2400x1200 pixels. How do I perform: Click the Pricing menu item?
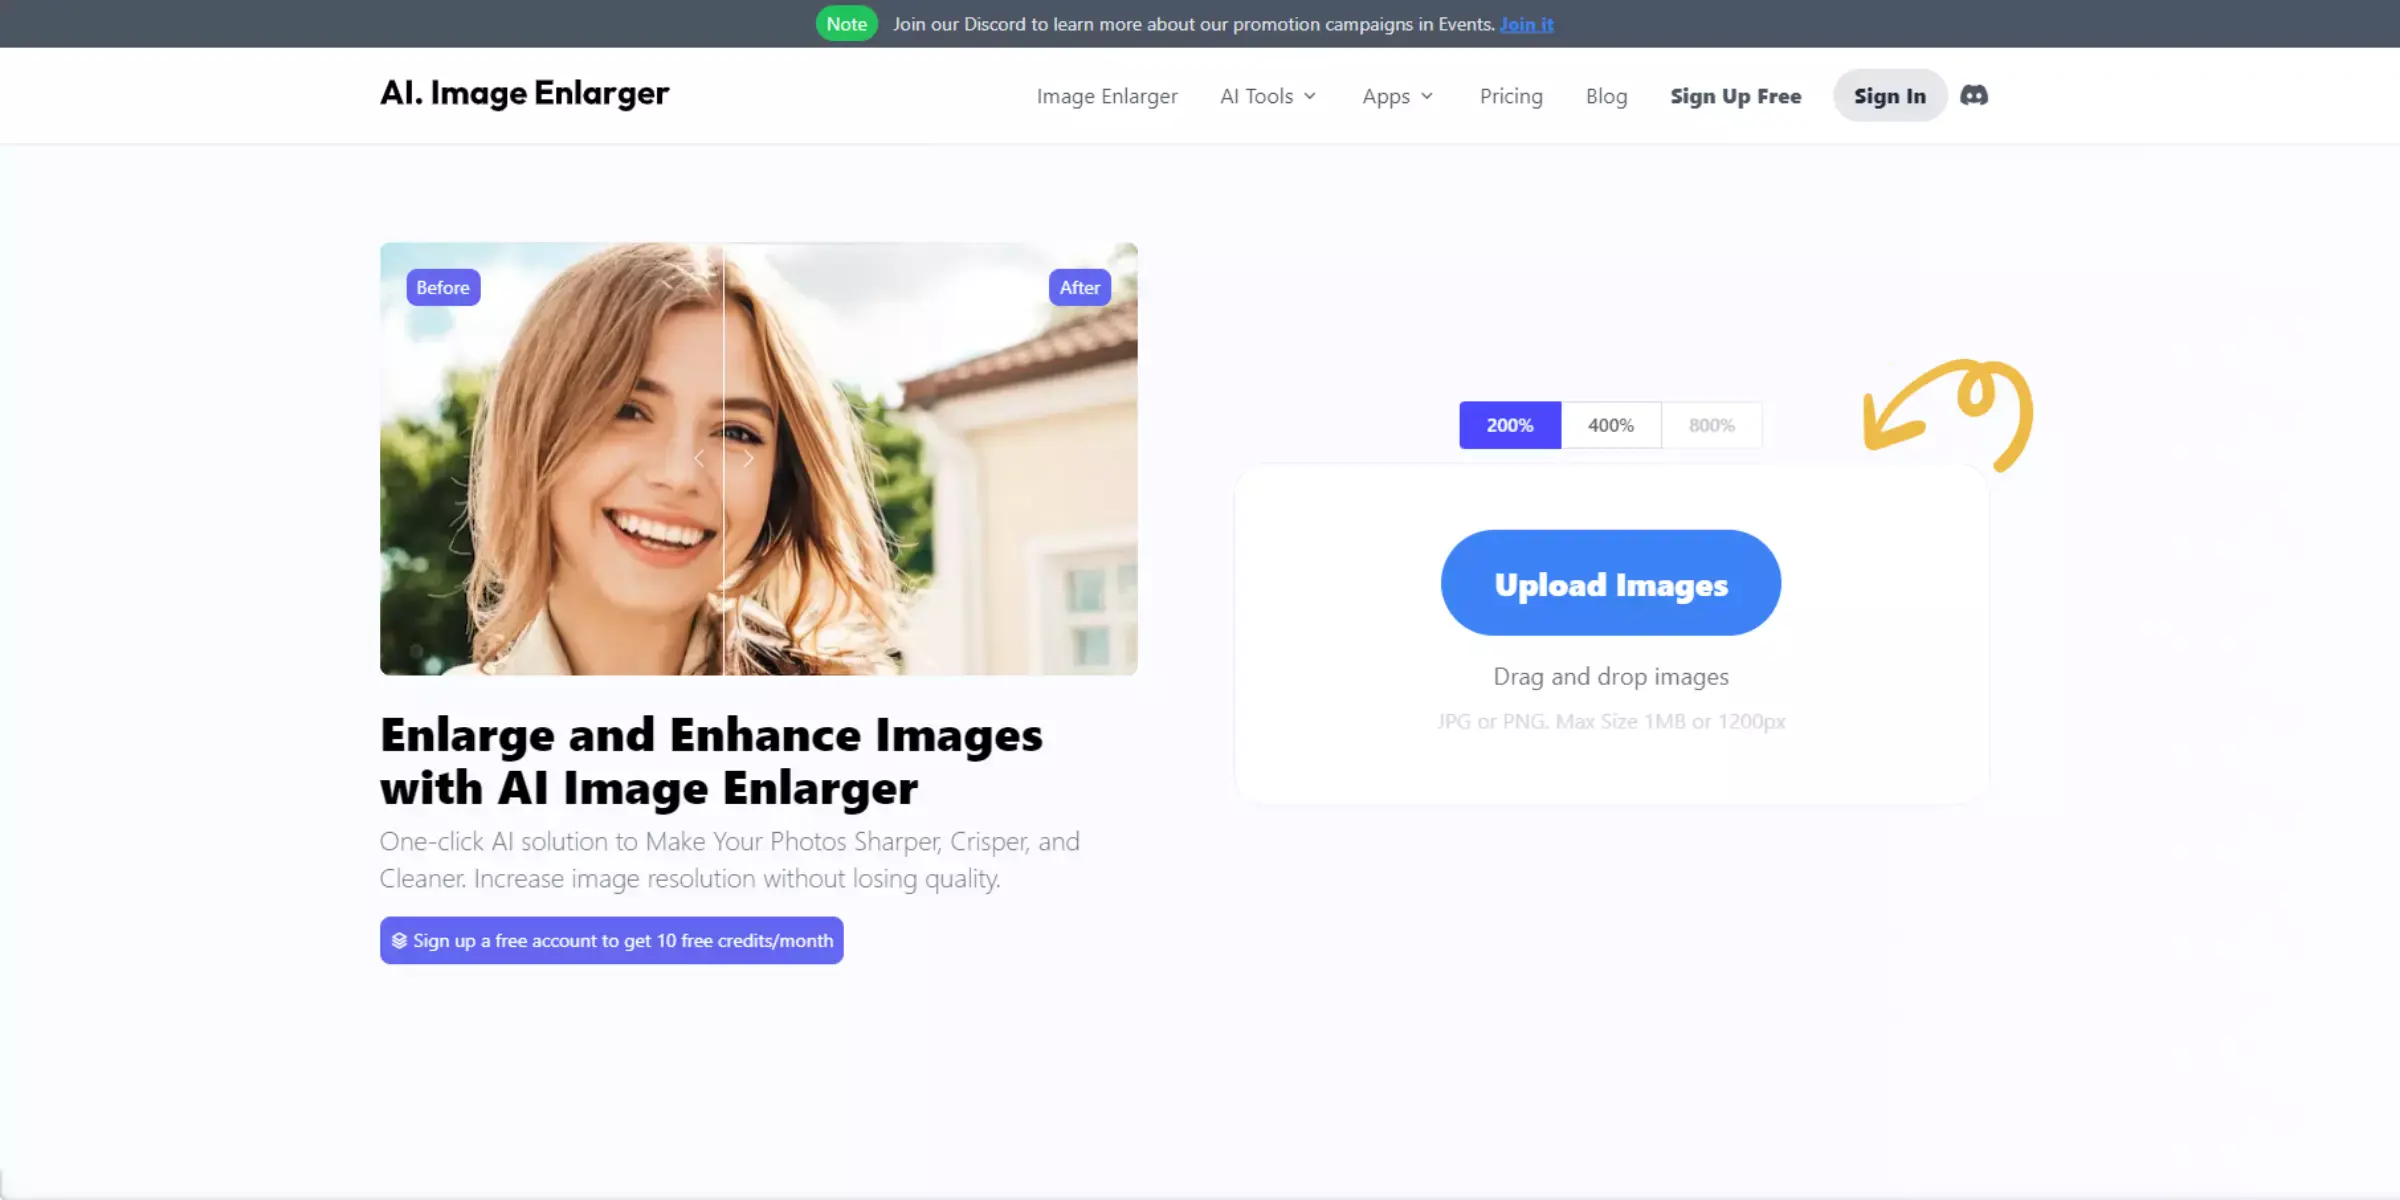1511,95
